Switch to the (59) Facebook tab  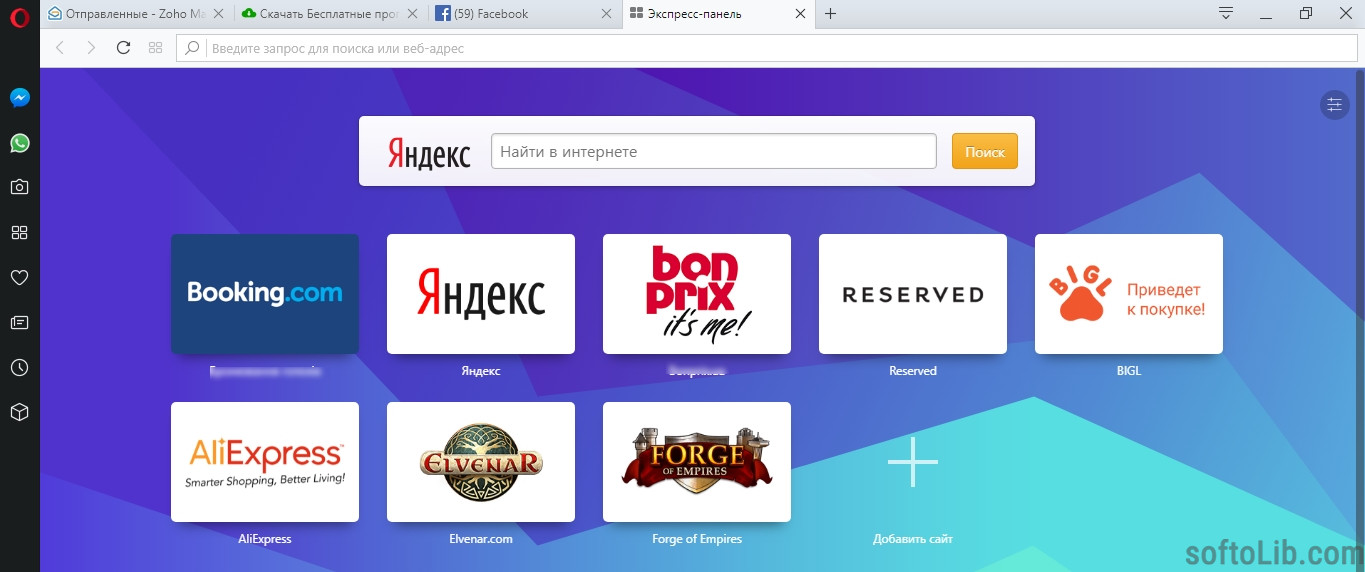point(524,14)
